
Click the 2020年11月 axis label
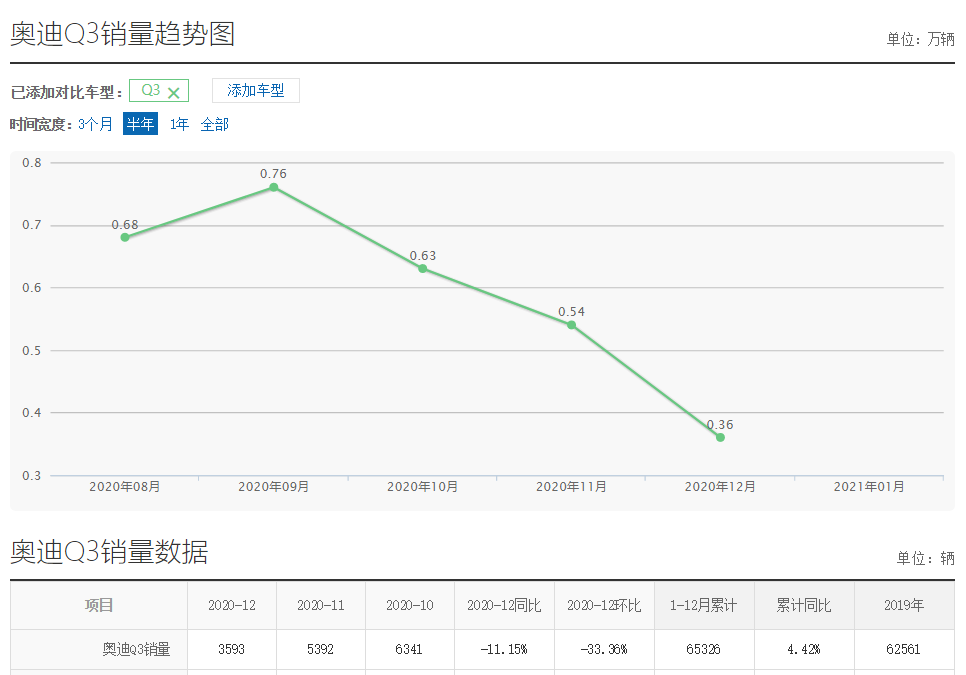tap(572, 487)
